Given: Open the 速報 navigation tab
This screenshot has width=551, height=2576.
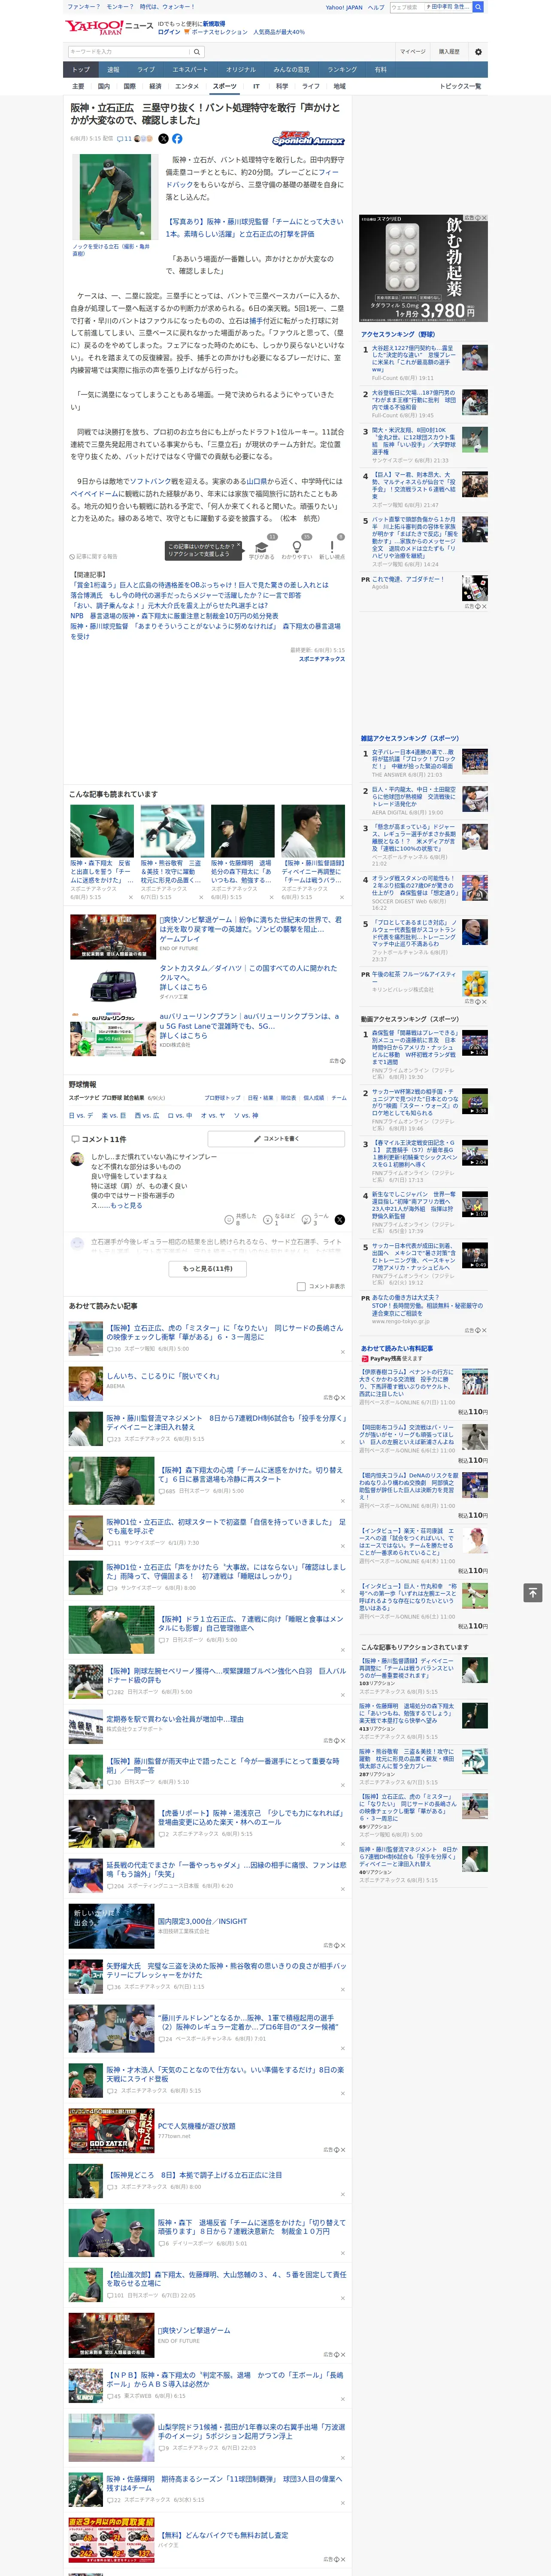Looking at the screenshot, I should pos(113,70).
